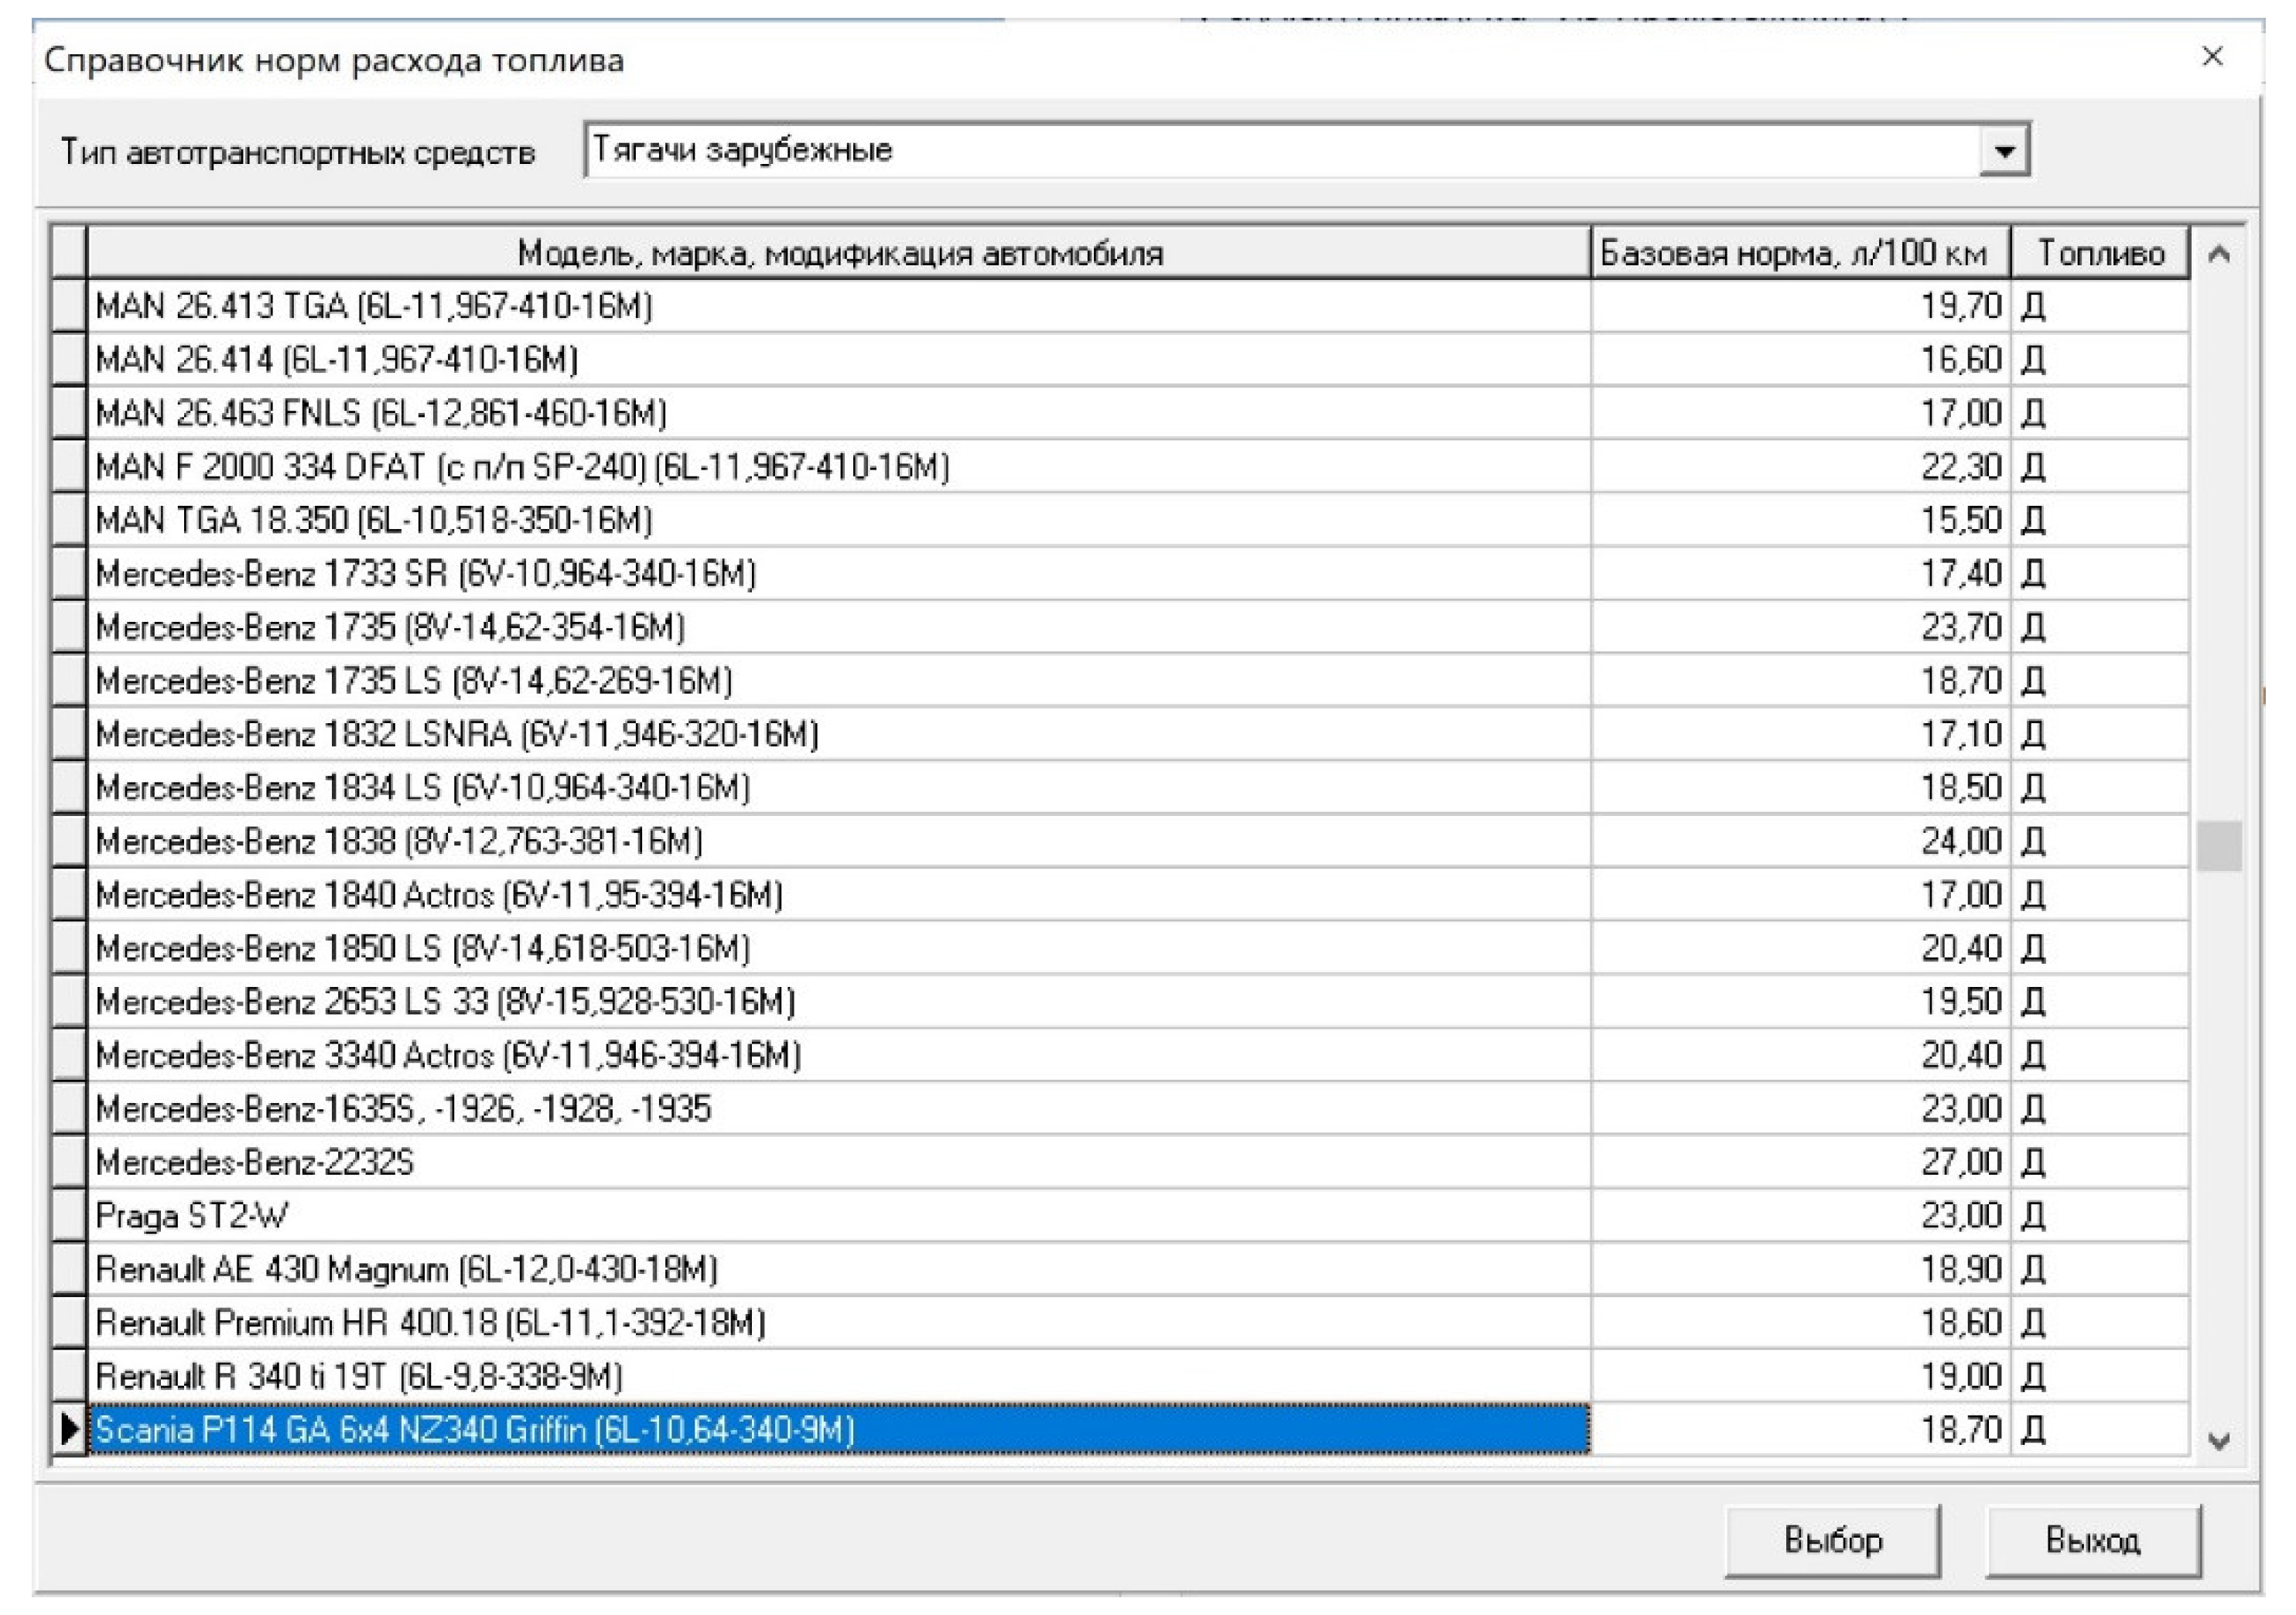Click row selector for Mercedes-Benz 1838
Image resolution: width=2296 pixels, height=1615 pixels.
69,841
